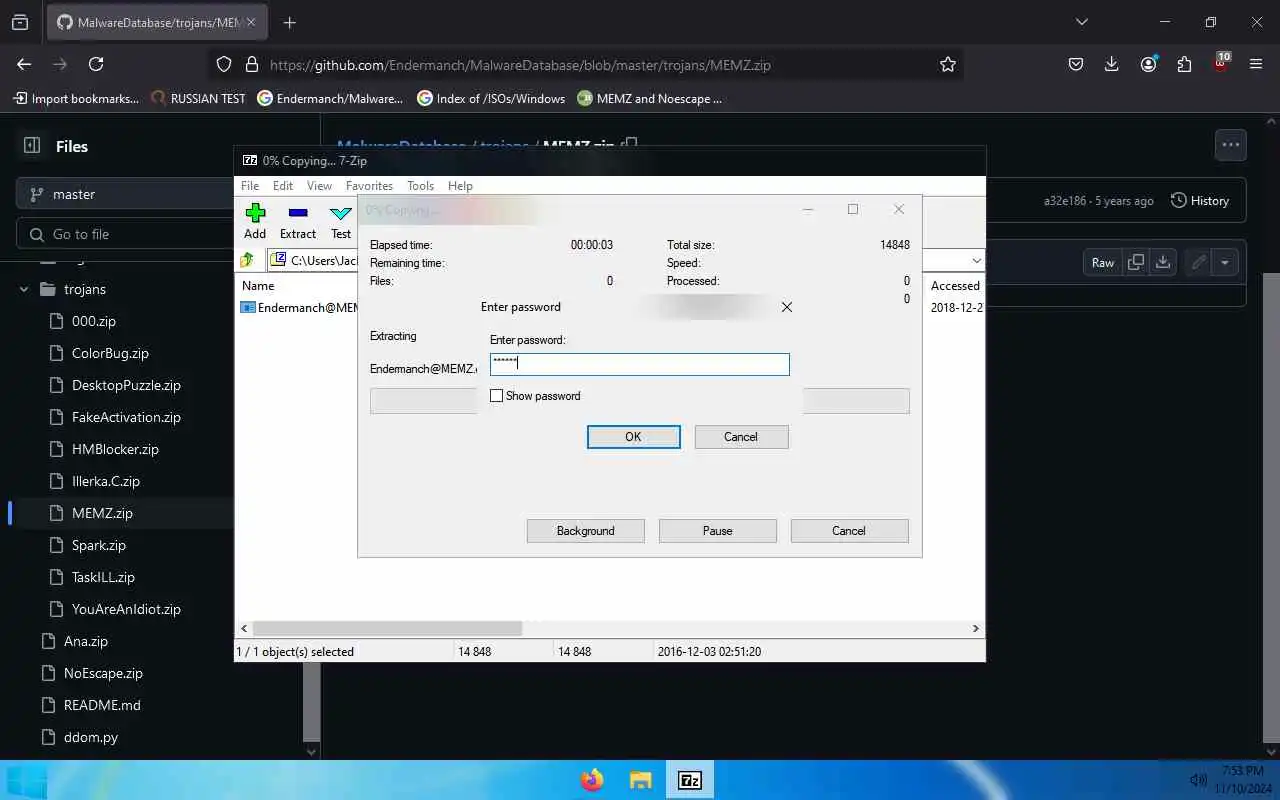1280x800 pixels.
Task: Open Firefox application menu
Action: tap(1256, 64)
